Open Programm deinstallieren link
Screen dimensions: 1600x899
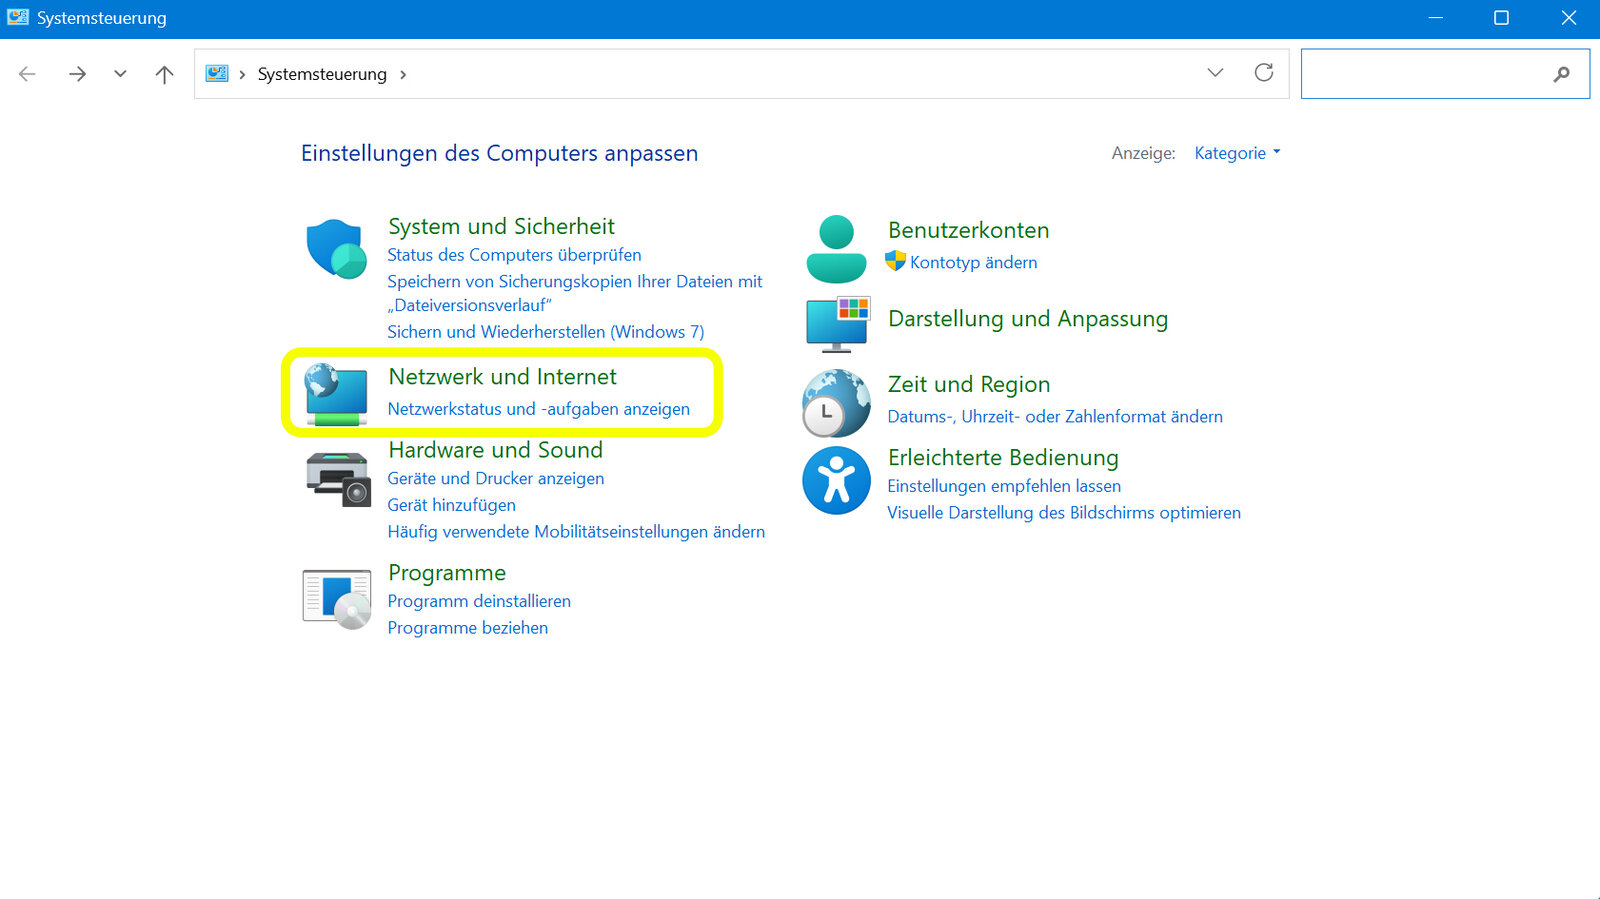pyautogui.click(x=479, y=601)
